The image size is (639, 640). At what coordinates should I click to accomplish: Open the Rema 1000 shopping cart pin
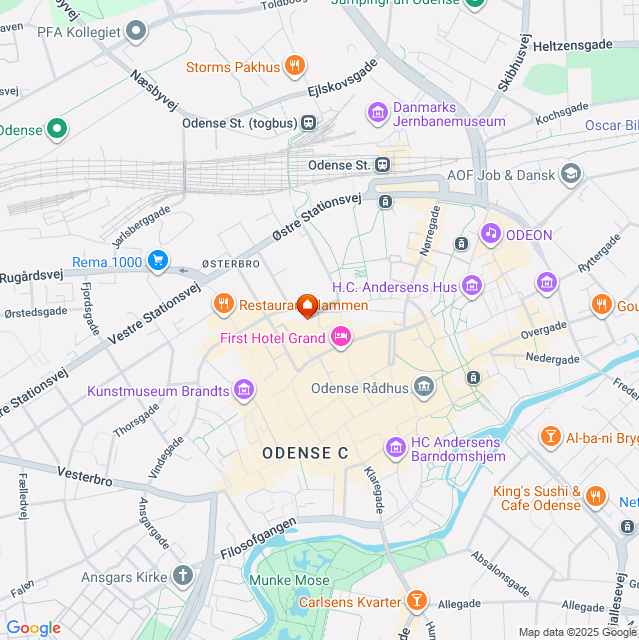click(x=158, y=261)
